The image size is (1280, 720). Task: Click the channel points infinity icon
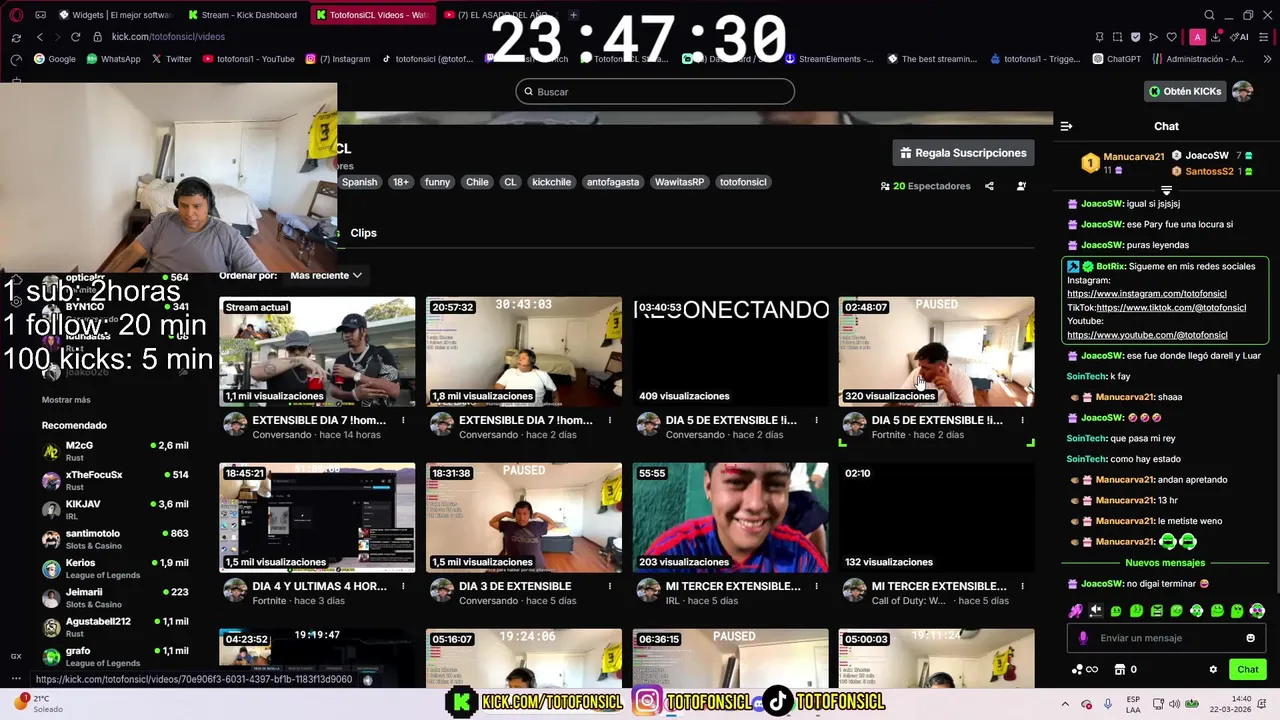click(1085, 670)
